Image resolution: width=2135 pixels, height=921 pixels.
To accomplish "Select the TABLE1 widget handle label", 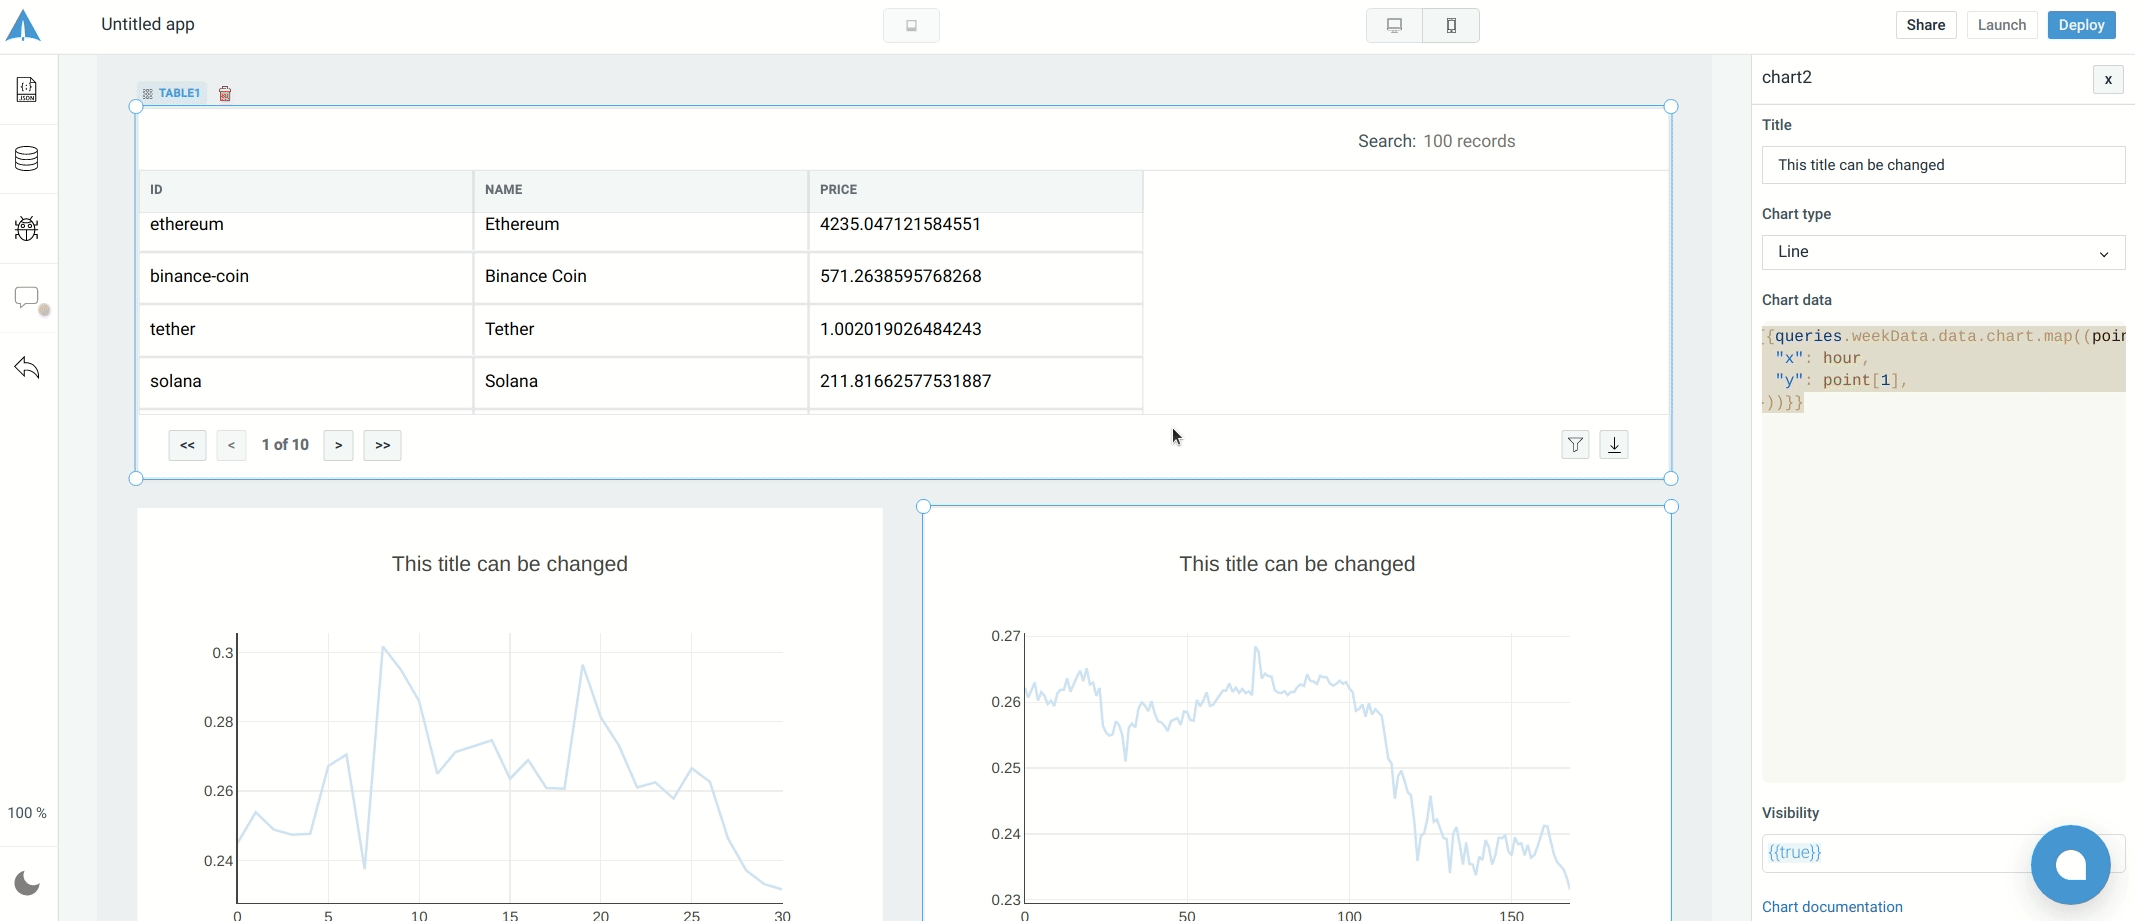I will click(x=172, y=93).
